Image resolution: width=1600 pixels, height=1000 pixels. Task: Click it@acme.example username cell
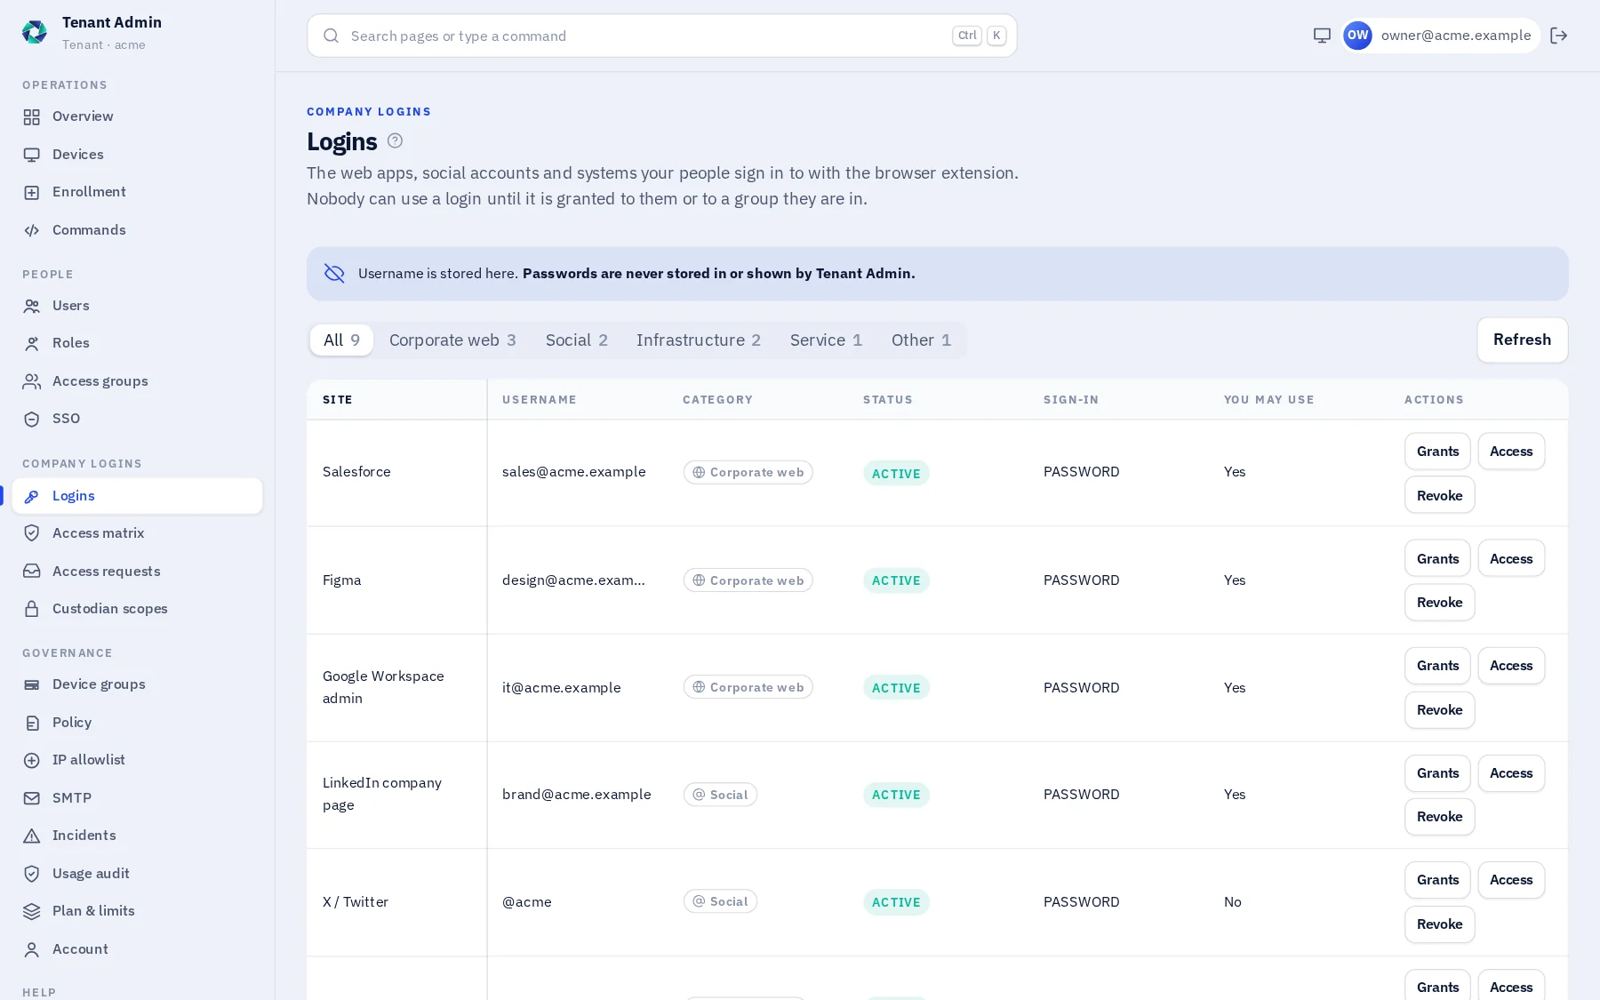tap(561, 688)
